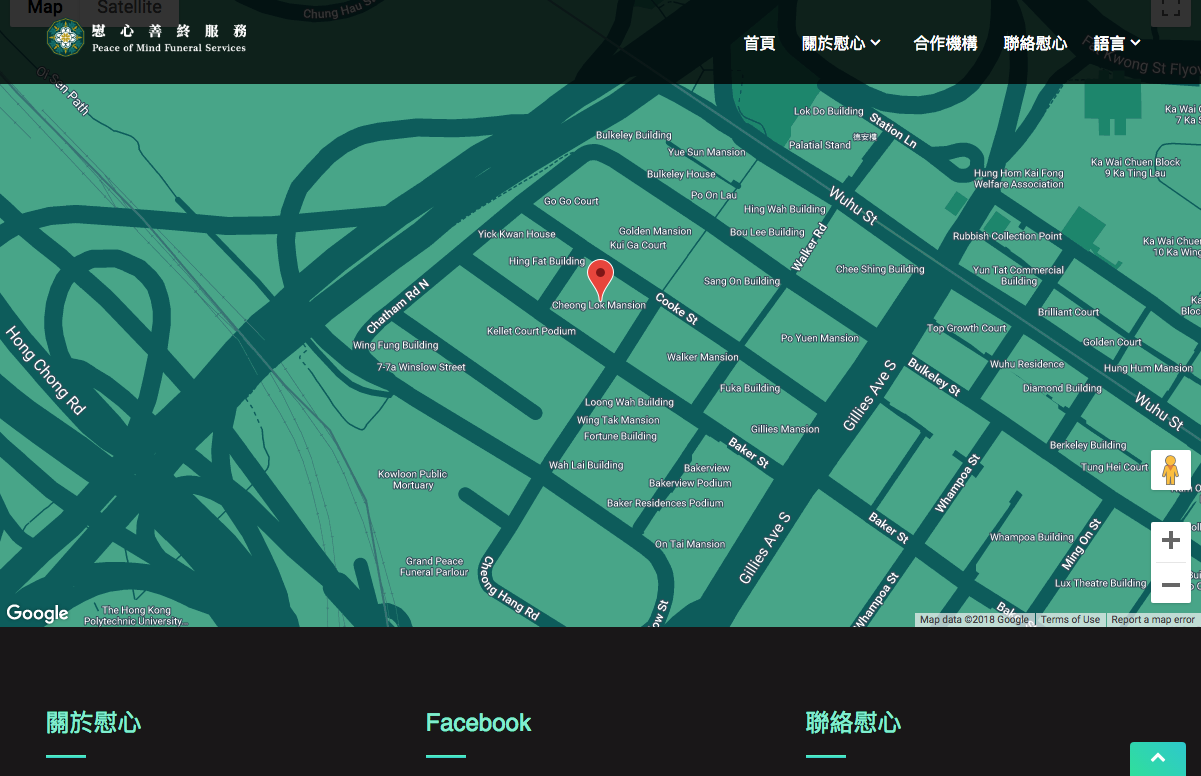Click the Google logo on the map
Viewport: 1201px width, 776px height.
[x=38, y=613]
